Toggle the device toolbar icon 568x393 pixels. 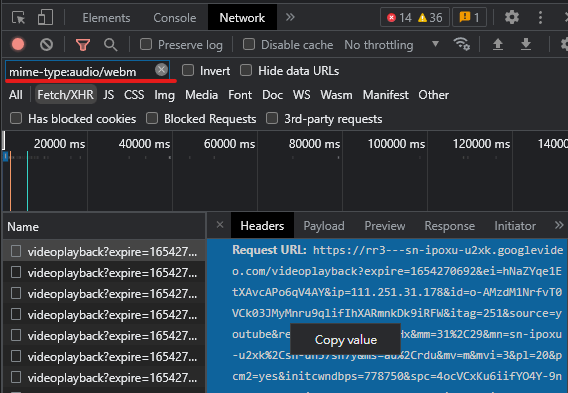tap(45, 17)
